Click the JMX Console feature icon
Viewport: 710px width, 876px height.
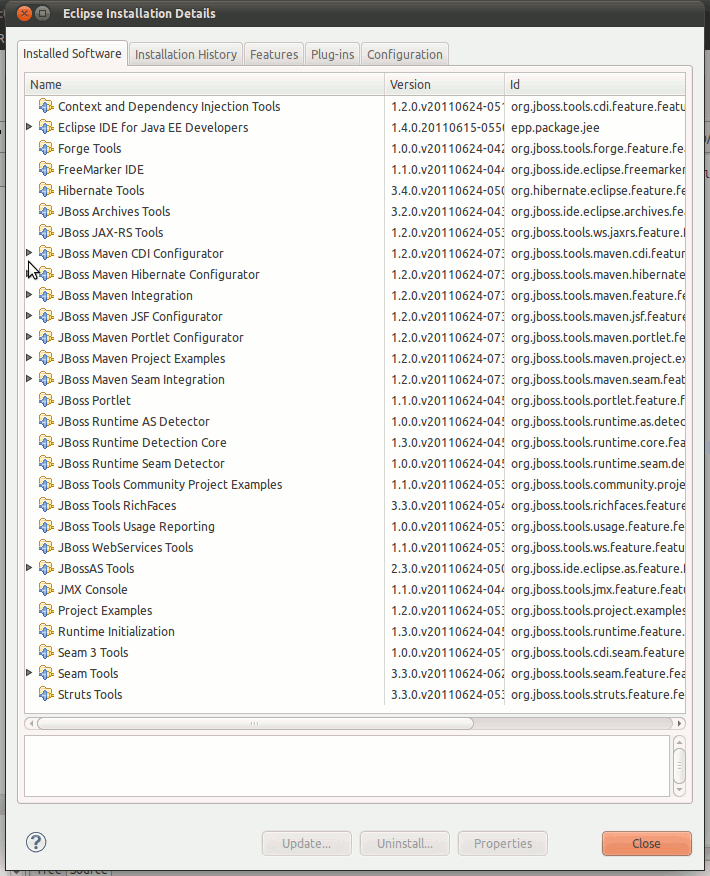pyautogui.click(x=46, y=589)
